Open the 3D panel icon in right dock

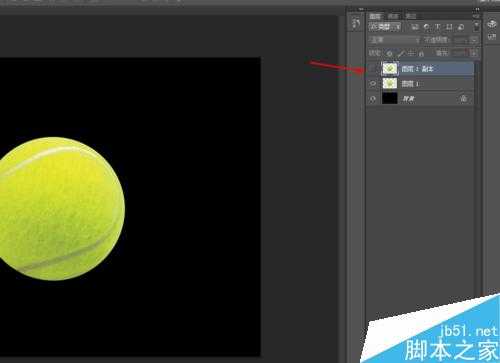492,24
